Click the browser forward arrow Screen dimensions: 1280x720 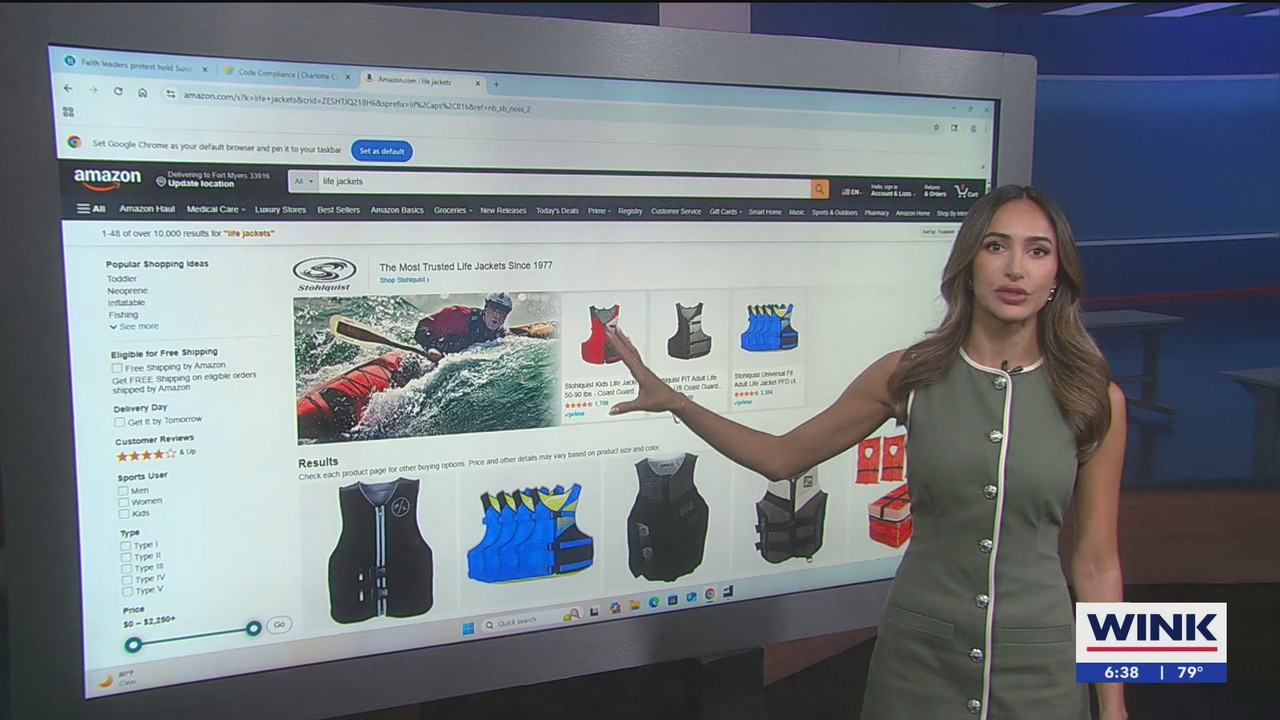tap(93, 89)
